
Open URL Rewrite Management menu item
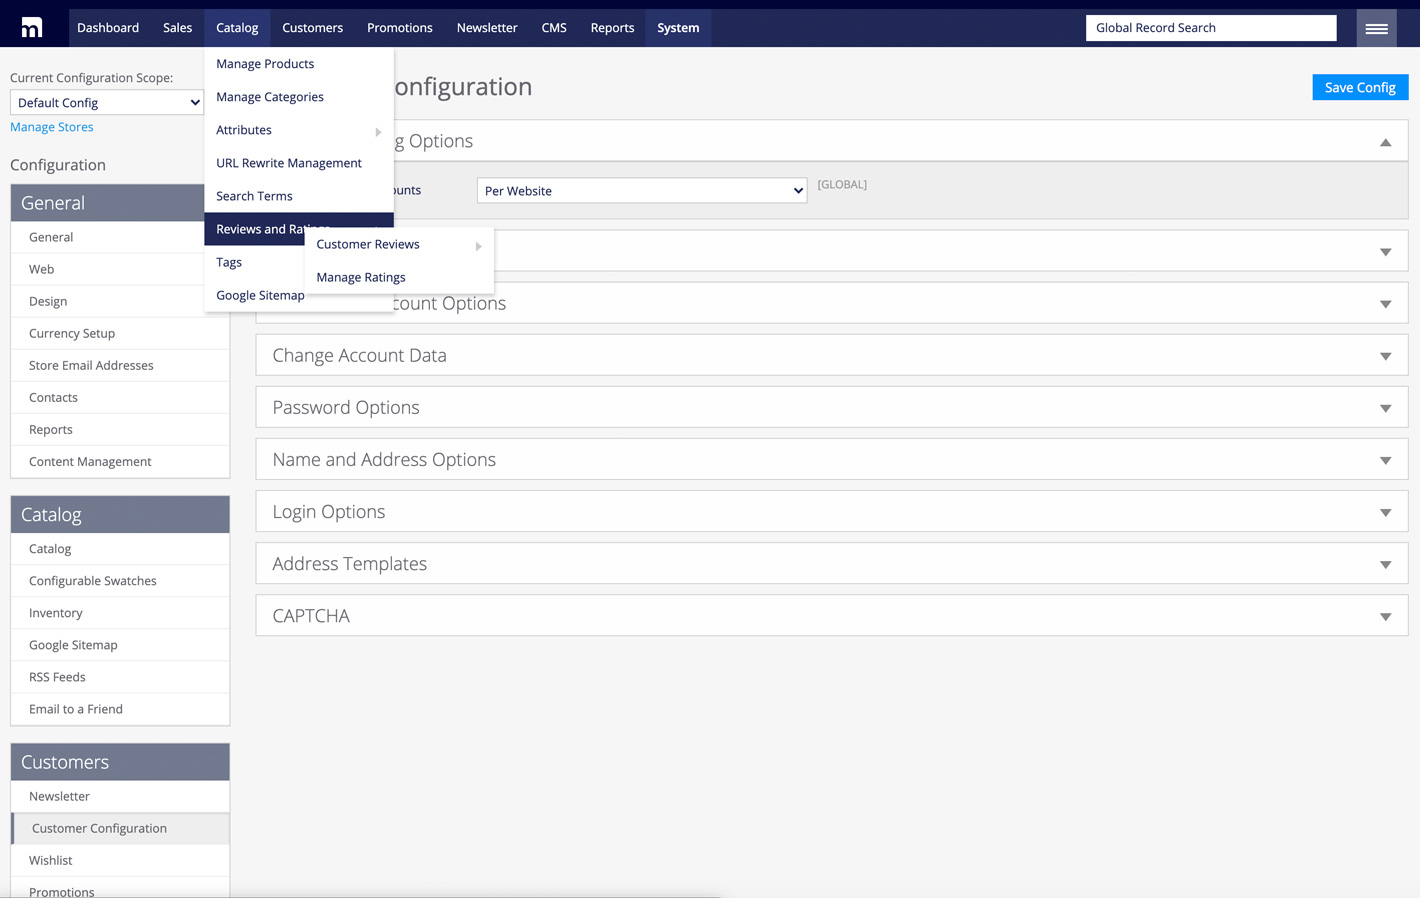tap(289, 163)
